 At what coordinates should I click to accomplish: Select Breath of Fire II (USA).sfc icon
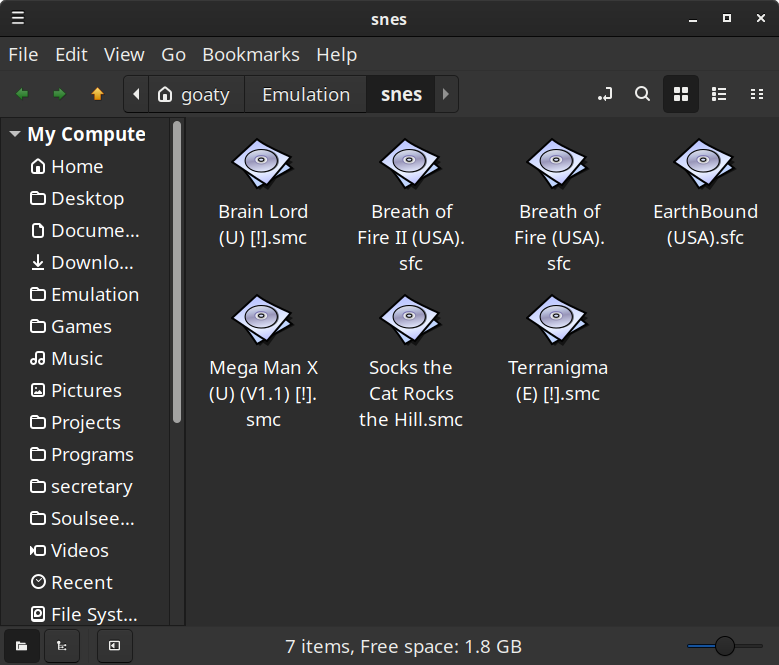tap(410, 163)
